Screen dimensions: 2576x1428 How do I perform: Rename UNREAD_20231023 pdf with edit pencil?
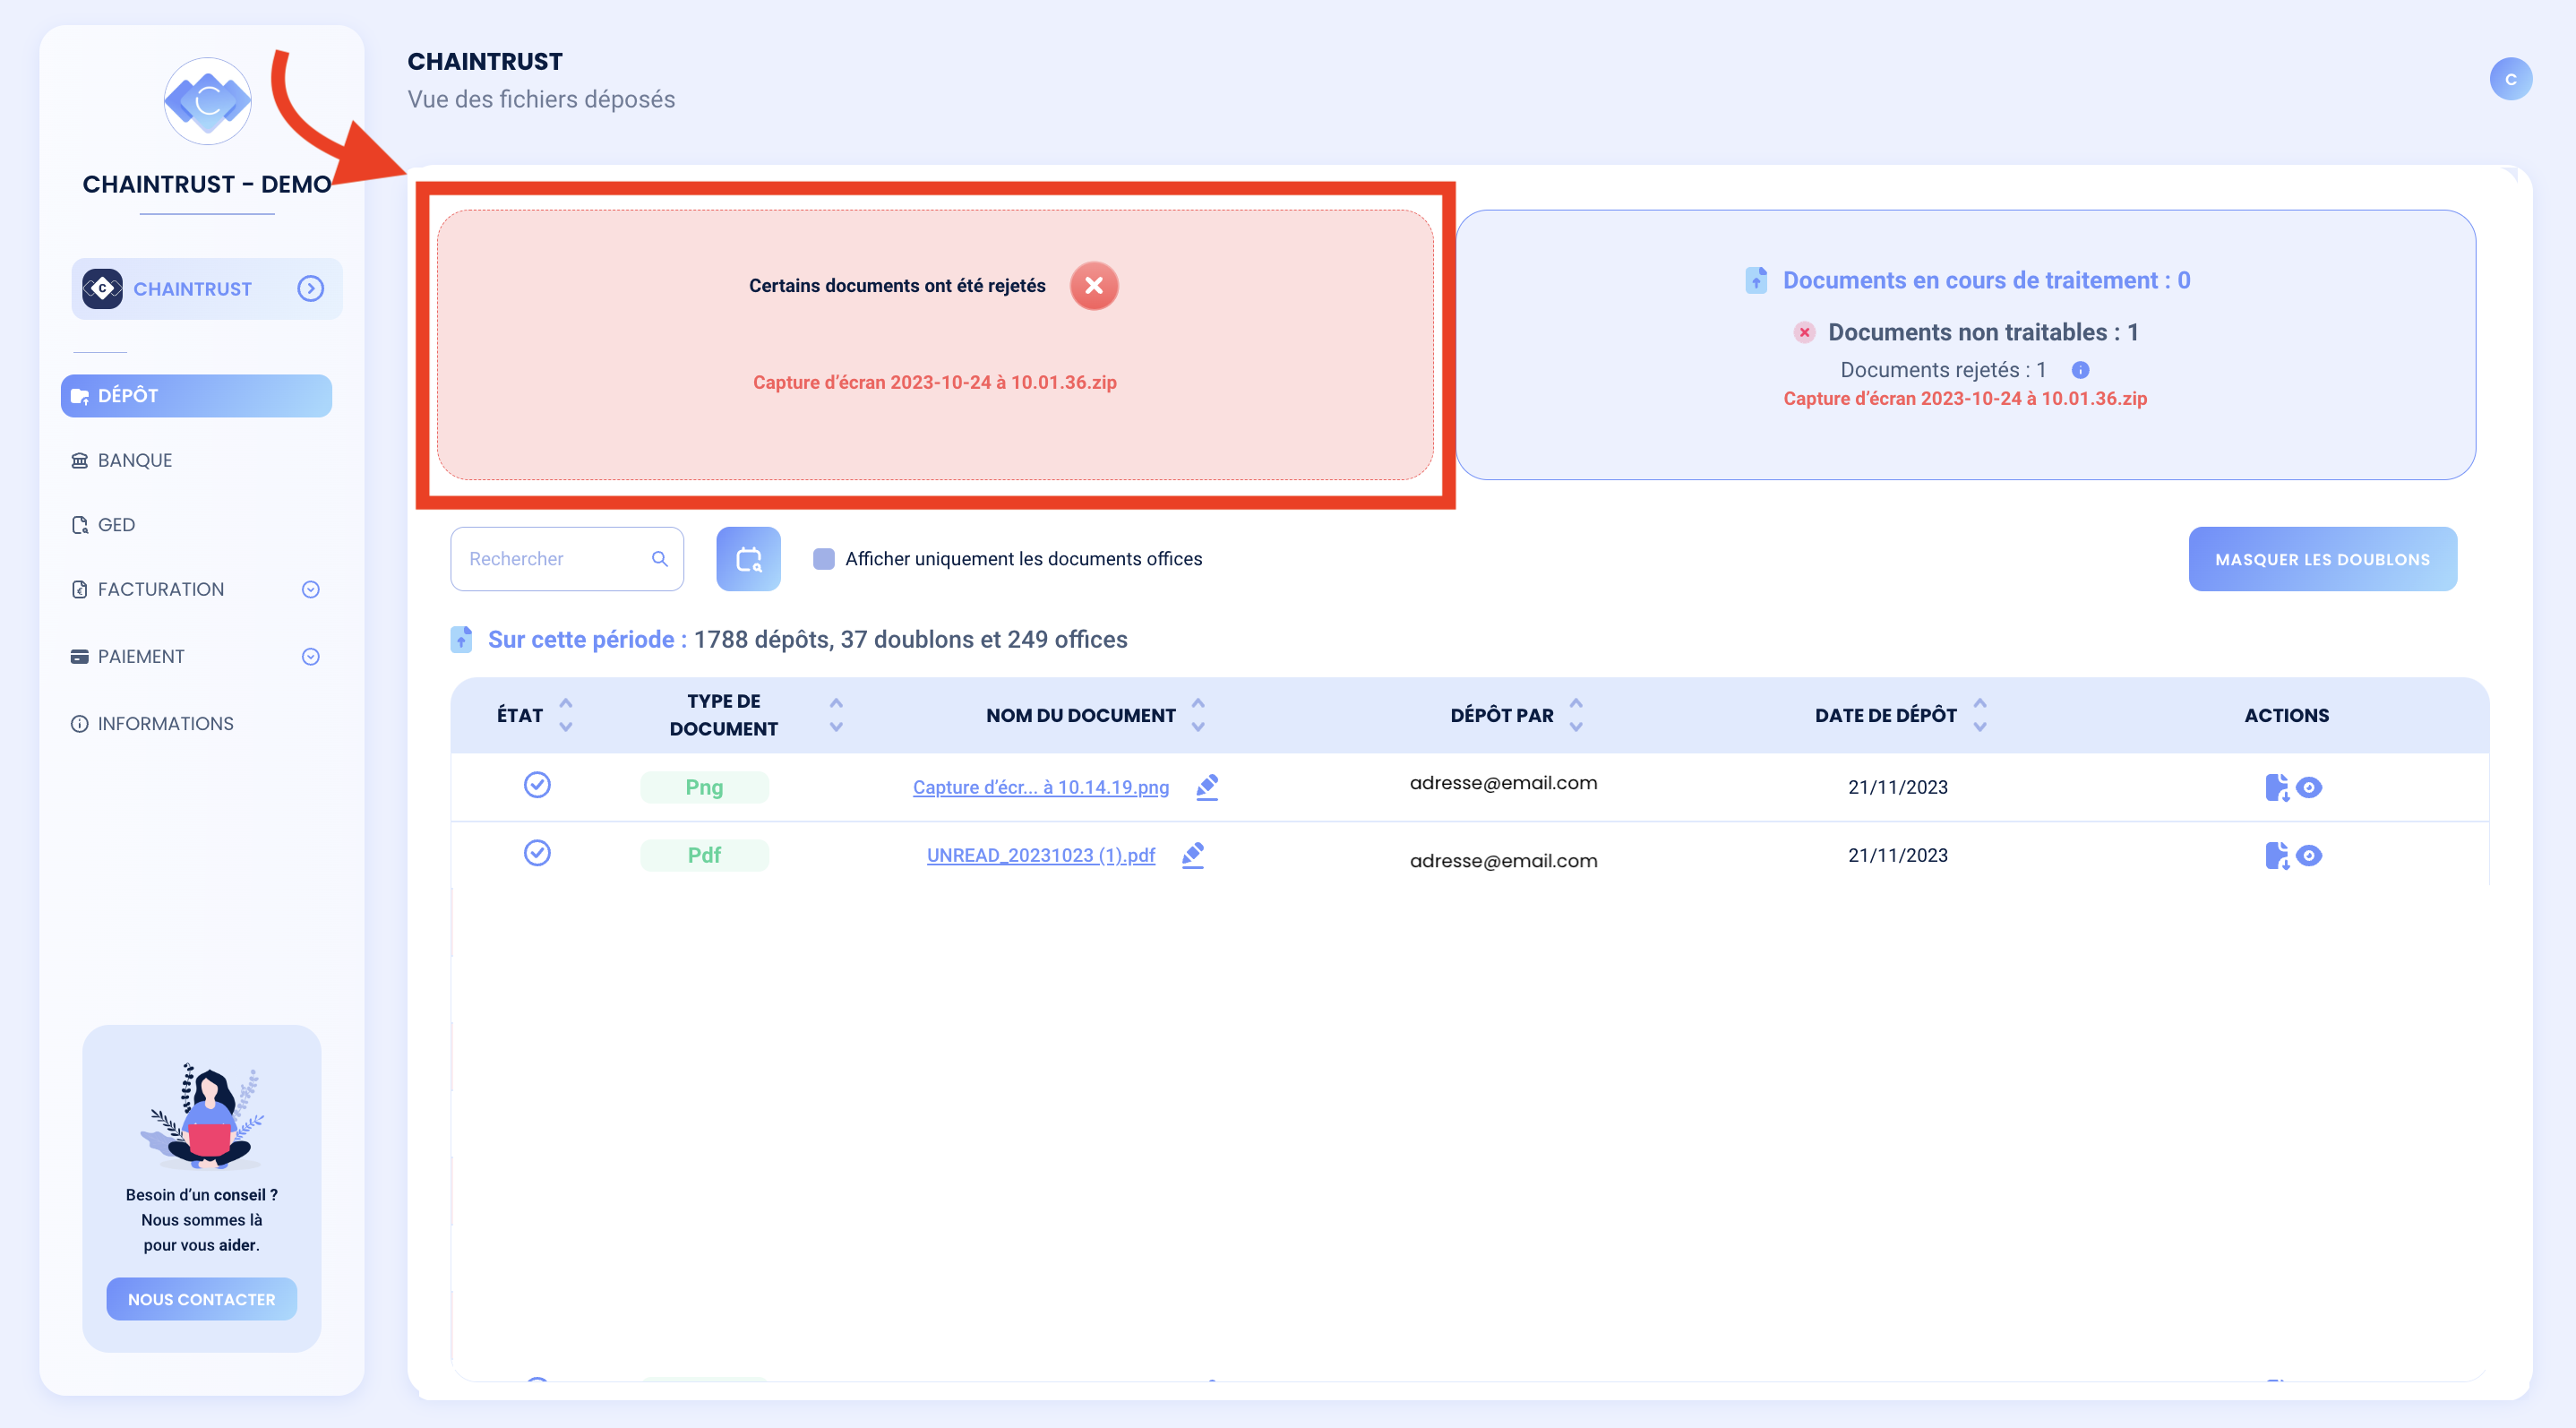[1193, 855]
